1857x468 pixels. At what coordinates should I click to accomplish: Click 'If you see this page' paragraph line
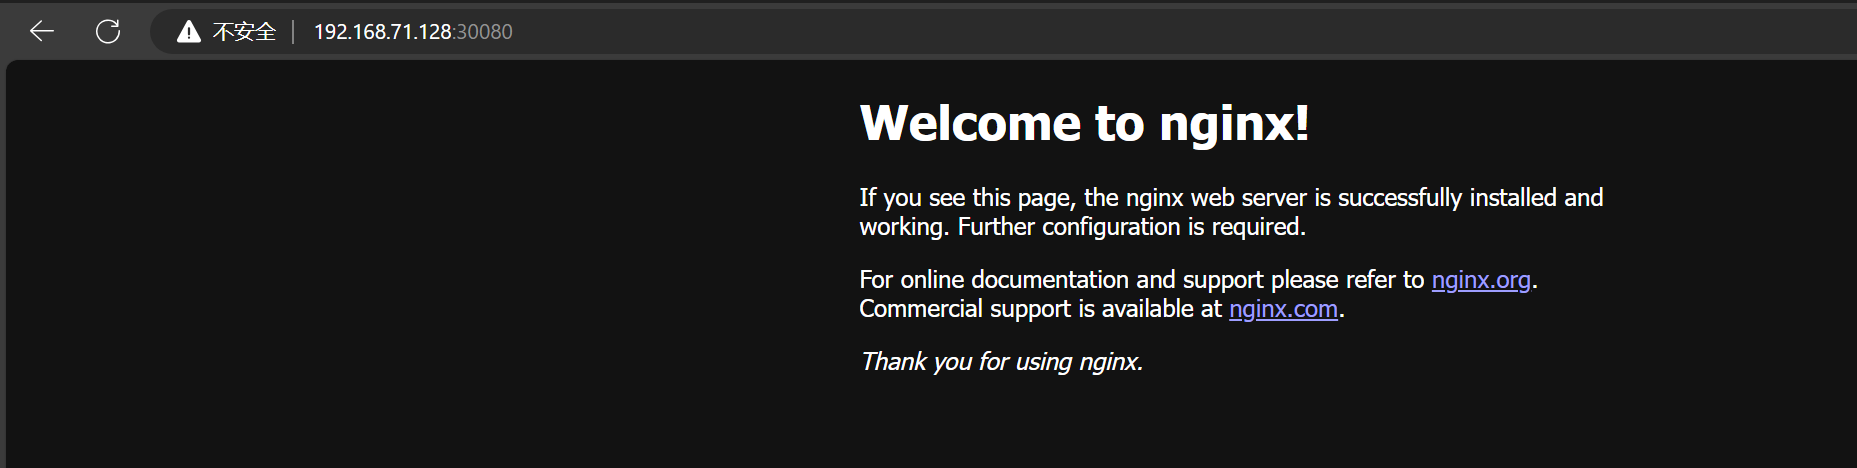(1231, 198)
